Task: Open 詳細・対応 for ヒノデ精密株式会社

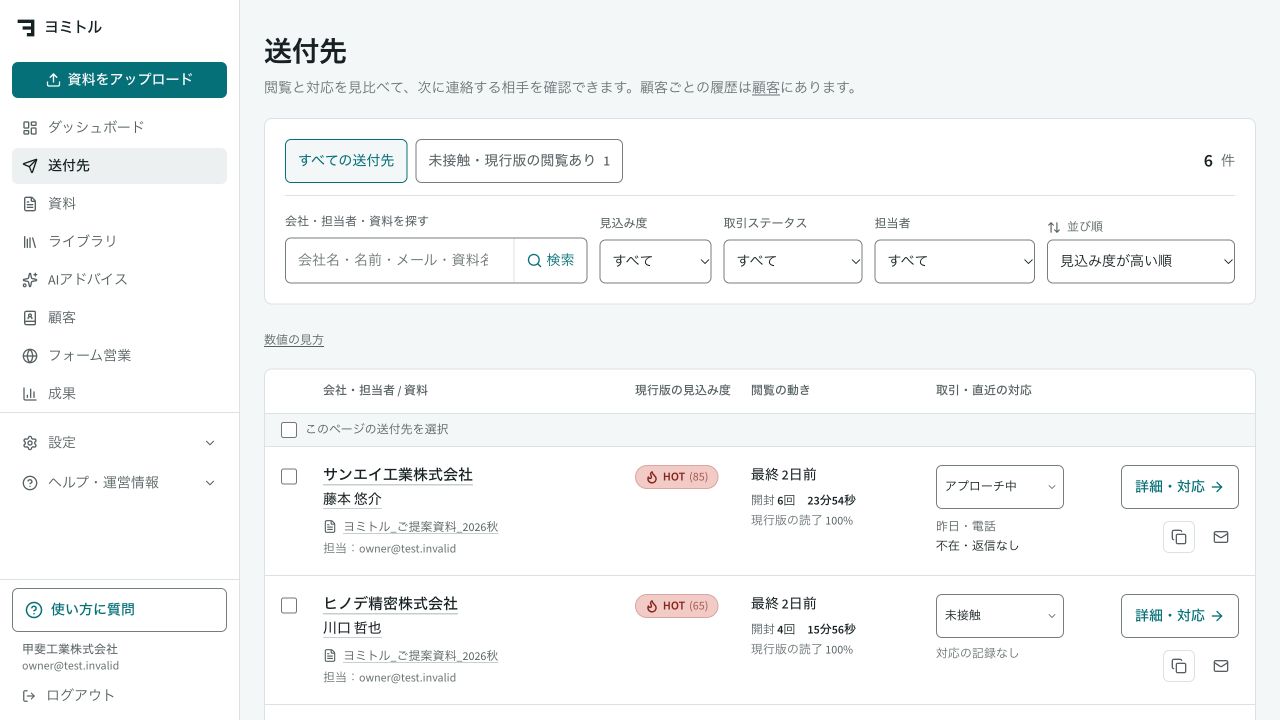Action: pyautogui.click(x=1180, y=616)
